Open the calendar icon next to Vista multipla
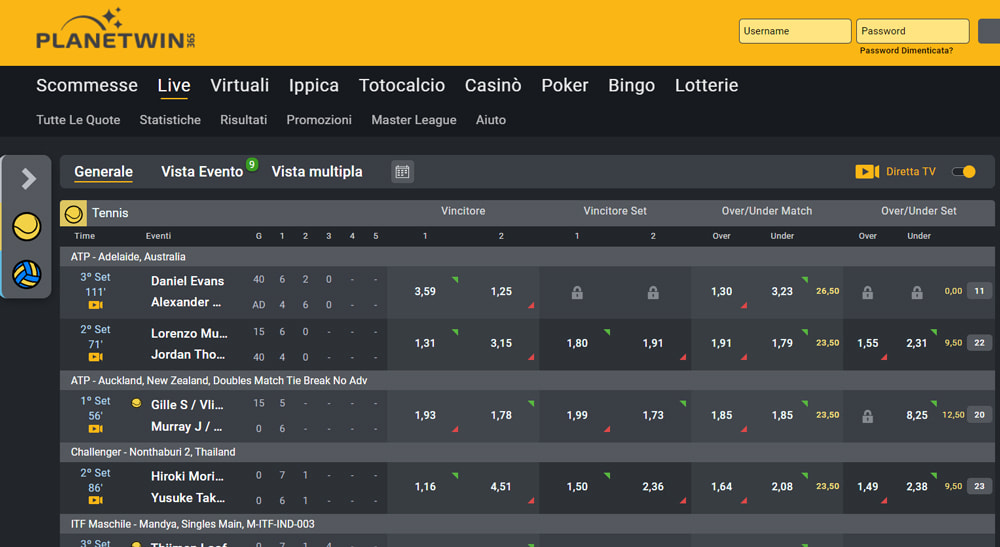 pyautogui.click(x=402, y=171)
